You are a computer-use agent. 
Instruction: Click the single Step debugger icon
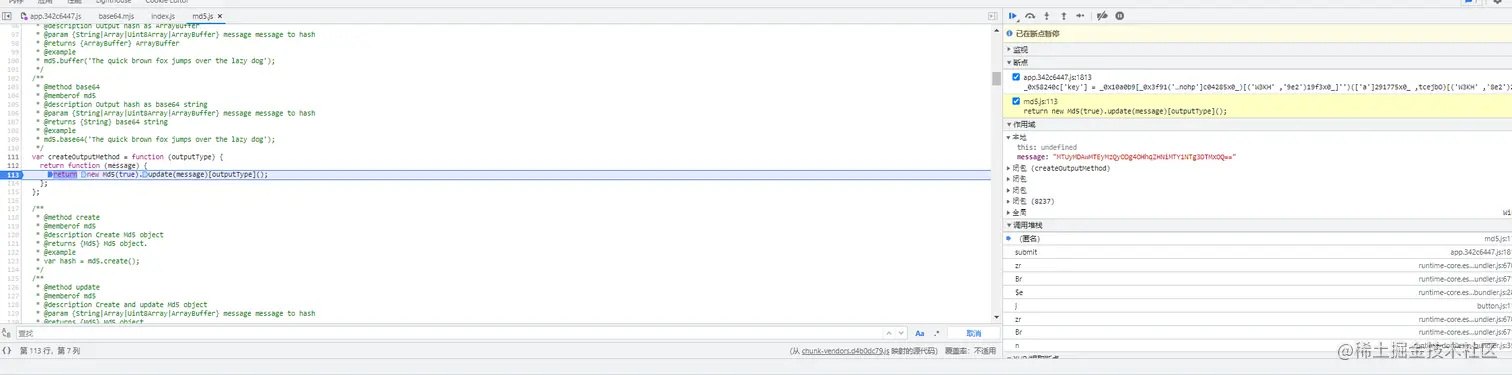pyautogui.click(x=1080, y=16)
